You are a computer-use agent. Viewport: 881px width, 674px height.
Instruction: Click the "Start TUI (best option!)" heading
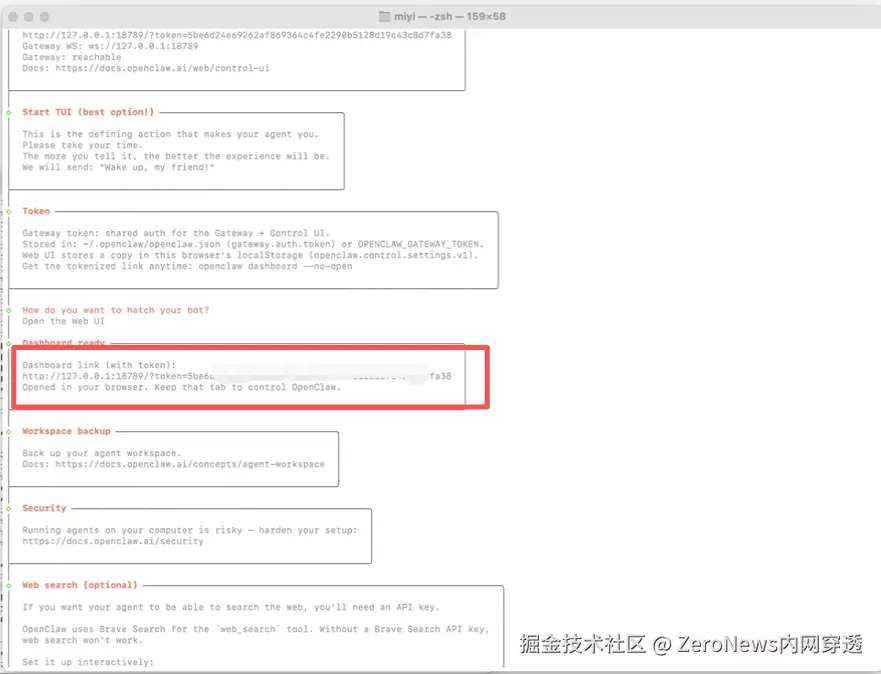tap(88, 112)
